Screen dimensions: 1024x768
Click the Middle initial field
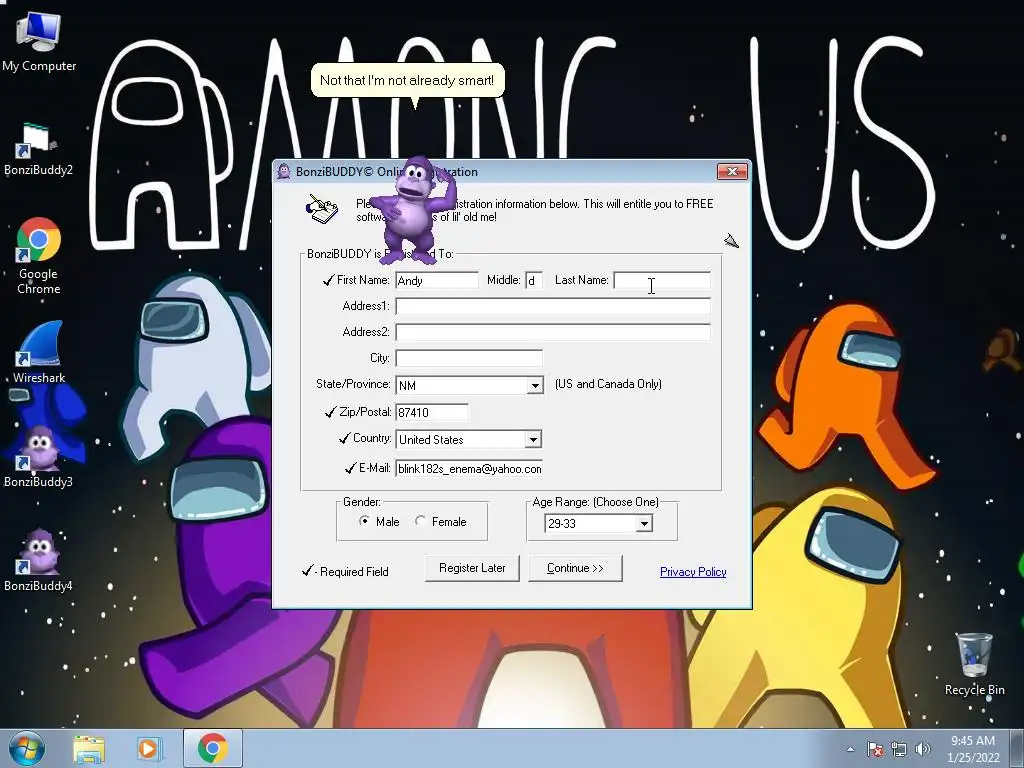pyautogui.click(x=534, y=280)
